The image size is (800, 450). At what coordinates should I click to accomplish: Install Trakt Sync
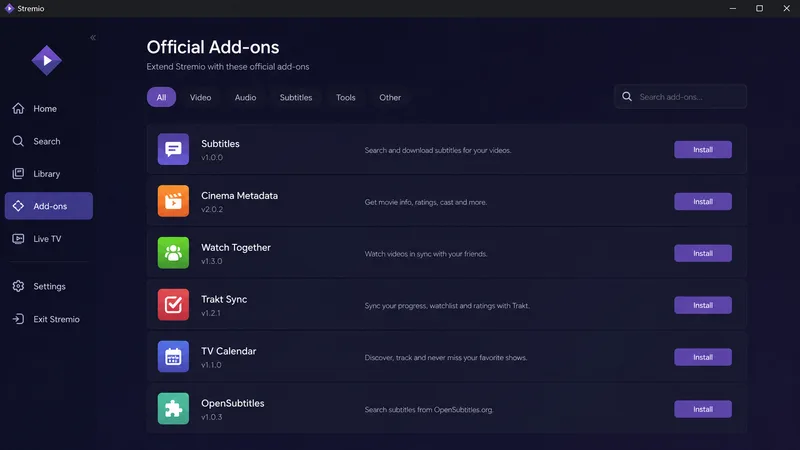[703, 305]
